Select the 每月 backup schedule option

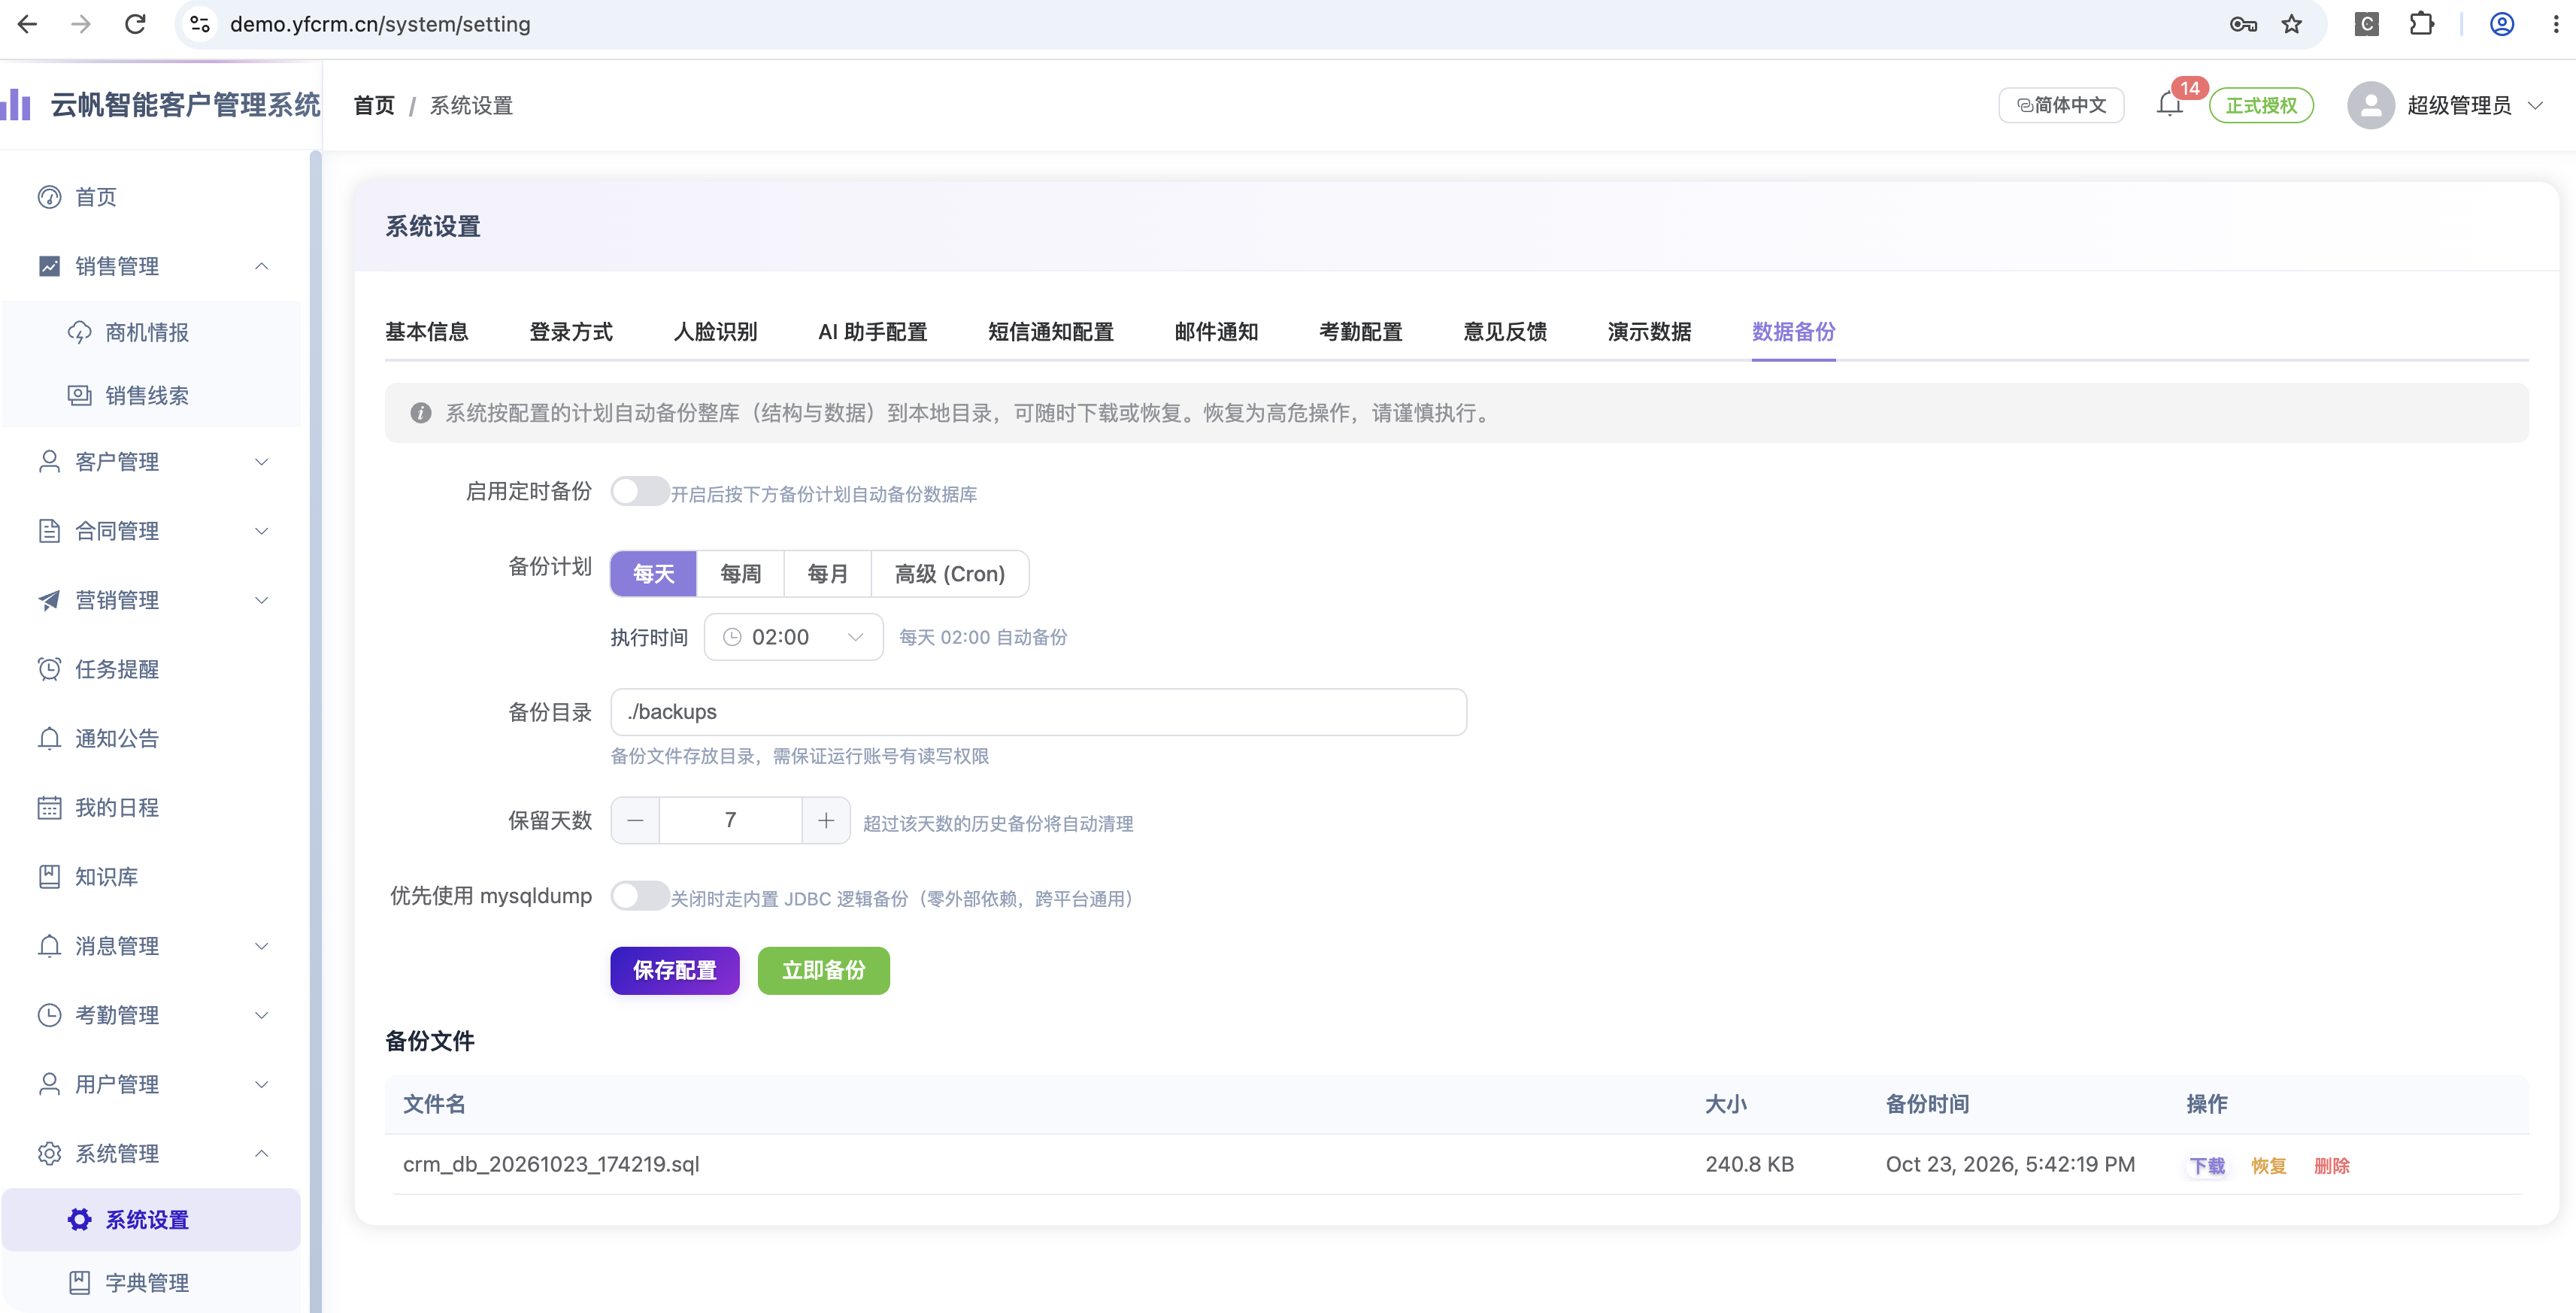tap(828, 574)
